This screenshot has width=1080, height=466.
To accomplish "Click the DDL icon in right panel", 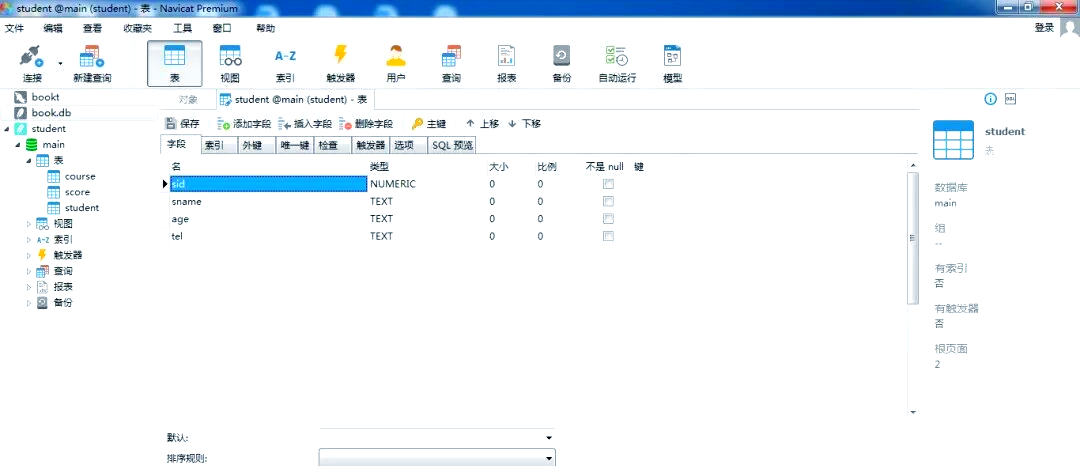I will [x=1010, y=99].
